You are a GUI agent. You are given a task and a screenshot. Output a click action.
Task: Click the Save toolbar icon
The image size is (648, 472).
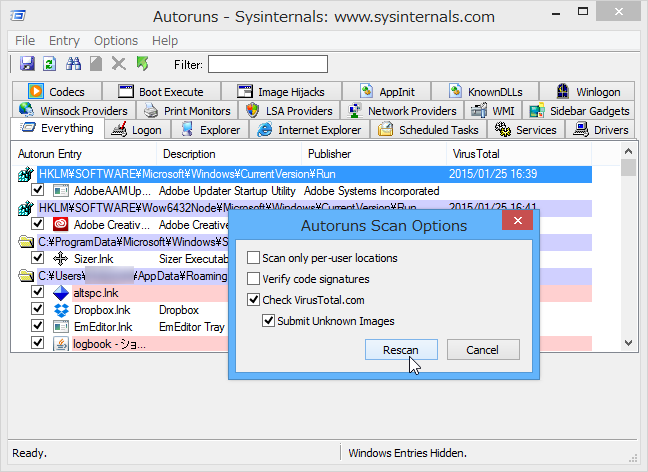[x=27, y=64]
